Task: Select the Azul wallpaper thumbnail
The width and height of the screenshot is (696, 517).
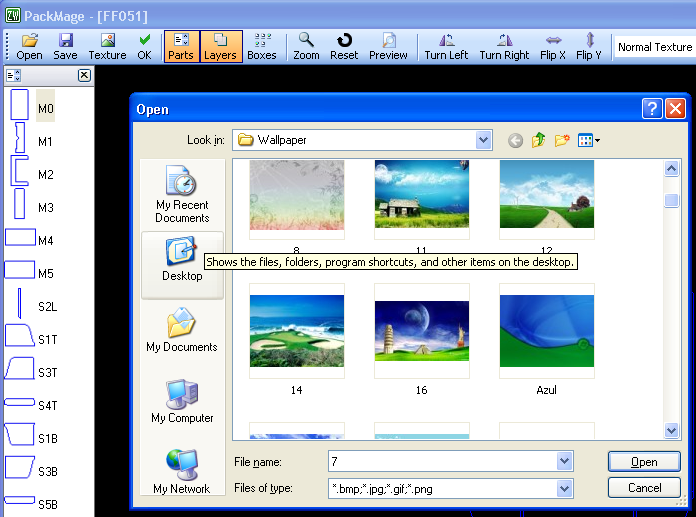Action: click(547, 331)
